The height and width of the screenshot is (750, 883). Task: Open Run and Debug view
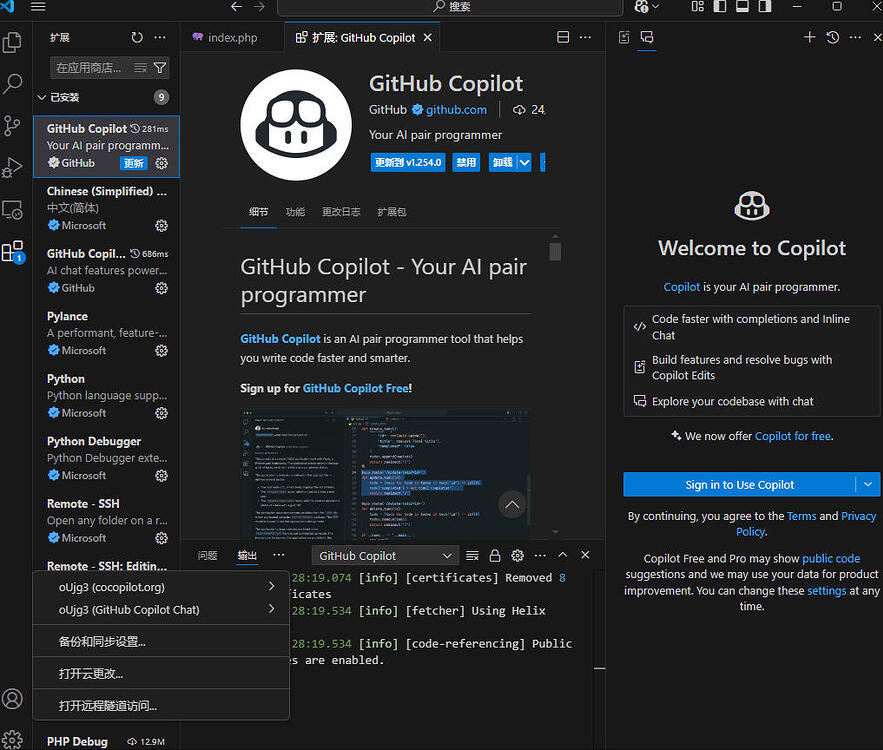pyautogui.click(x=12, y=167)
